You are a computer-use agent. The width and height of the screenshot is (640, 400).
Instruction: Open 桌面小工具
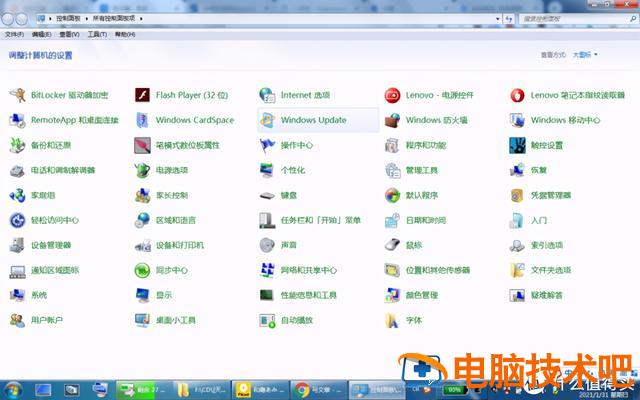click(x=166, y=320)
